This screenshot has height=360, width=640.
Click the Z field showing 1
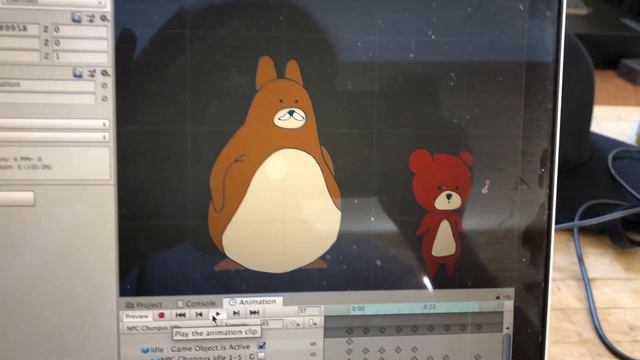[x=80, y=56]
